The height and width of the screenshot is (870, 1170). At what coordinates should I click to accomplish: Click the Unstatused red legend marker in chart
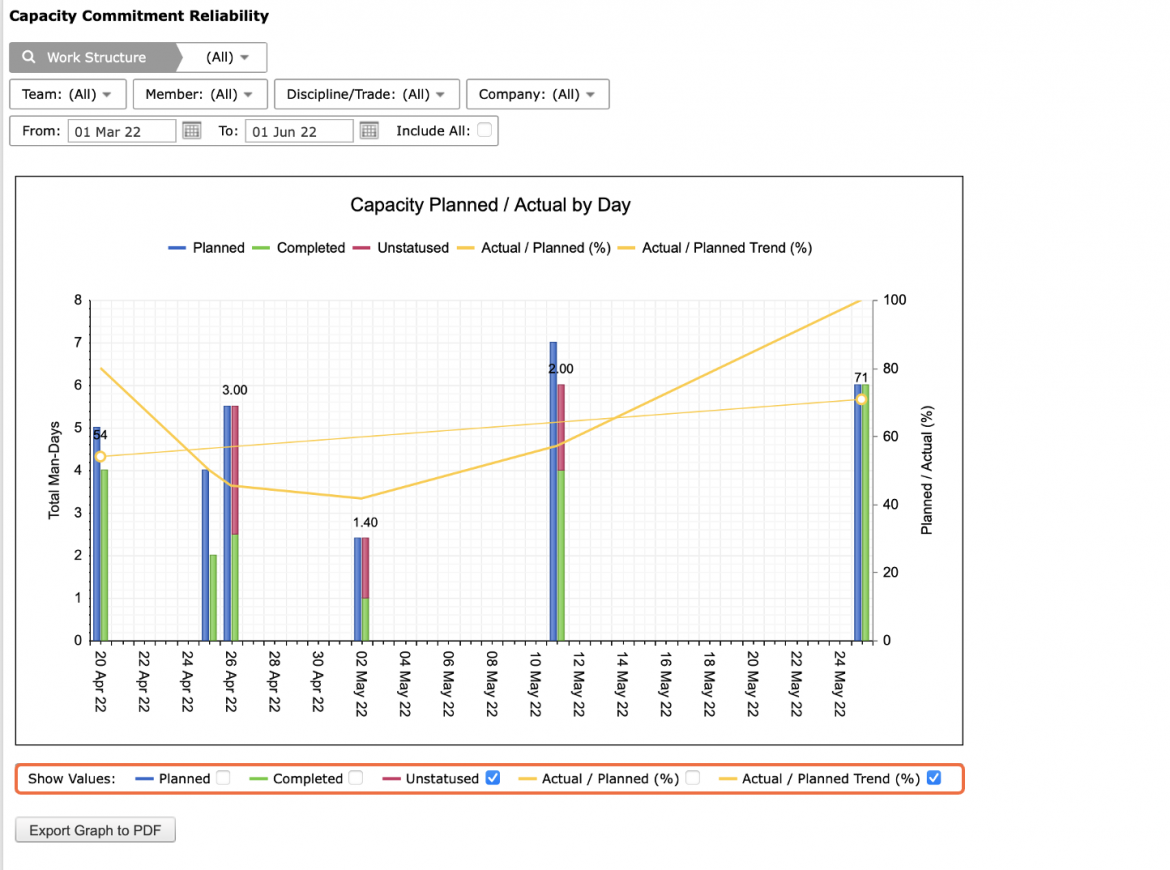(361, 248)
